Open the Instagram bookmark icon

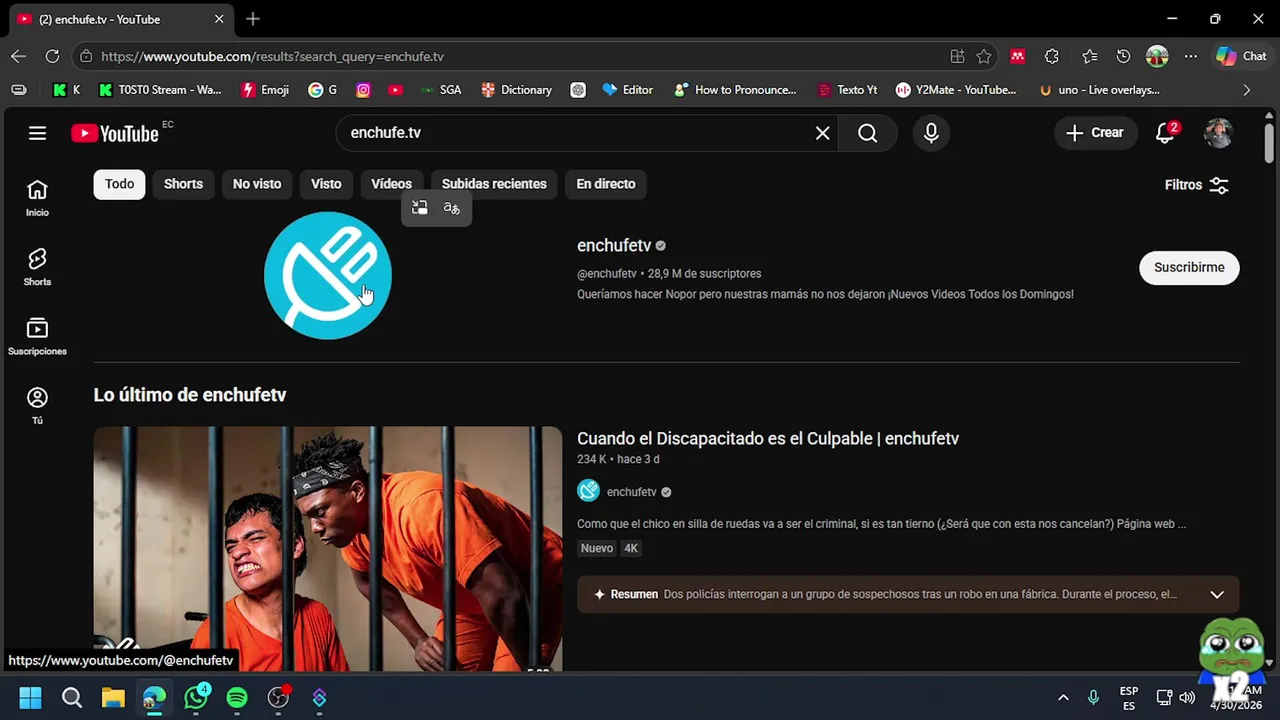363,90
